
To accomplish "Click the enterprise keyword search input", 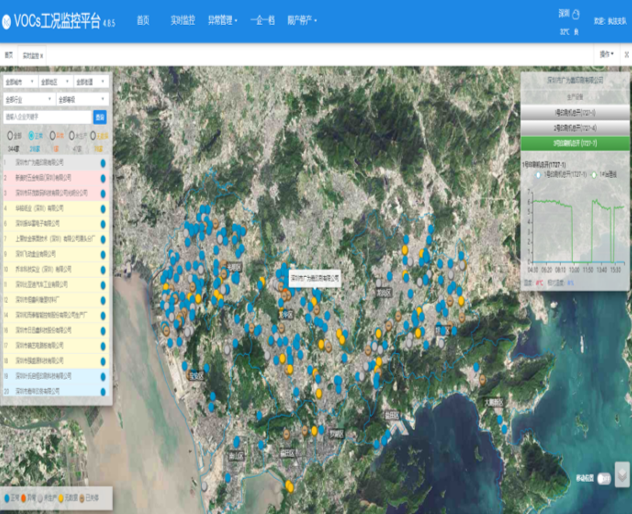I will [48, 117].
